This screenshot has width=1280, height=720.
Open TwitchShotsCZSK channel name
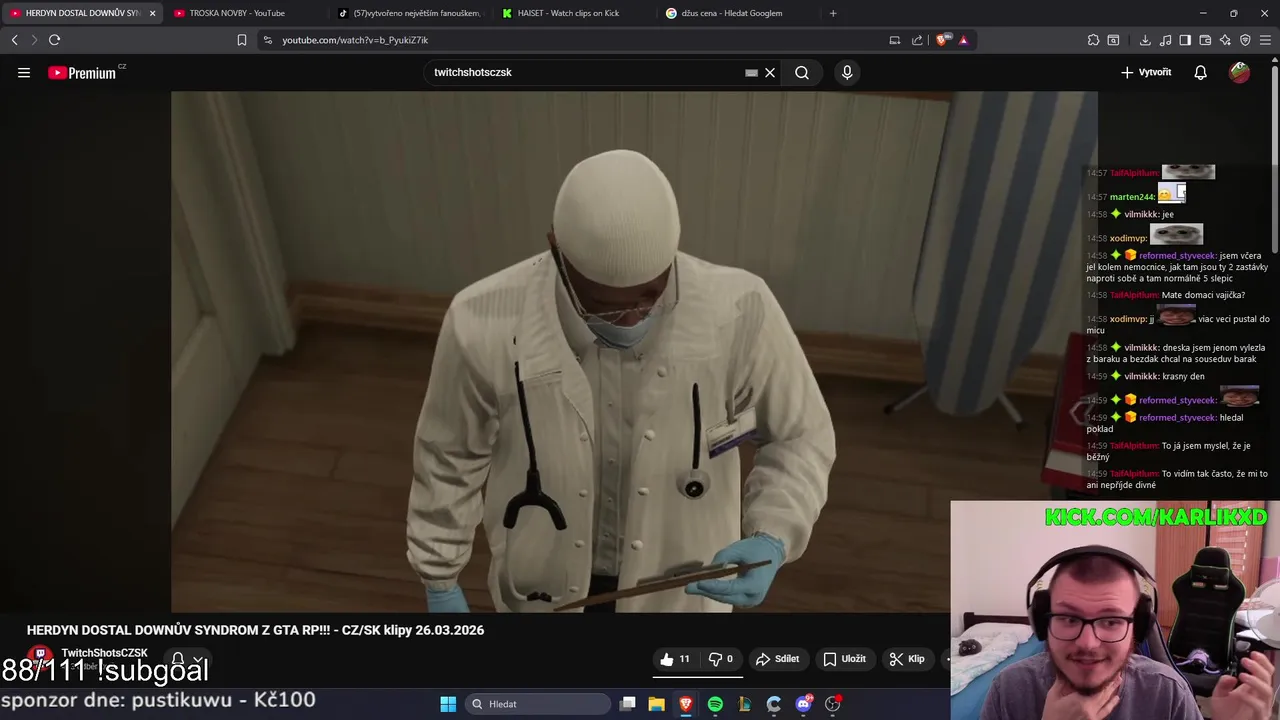point(104,653)
